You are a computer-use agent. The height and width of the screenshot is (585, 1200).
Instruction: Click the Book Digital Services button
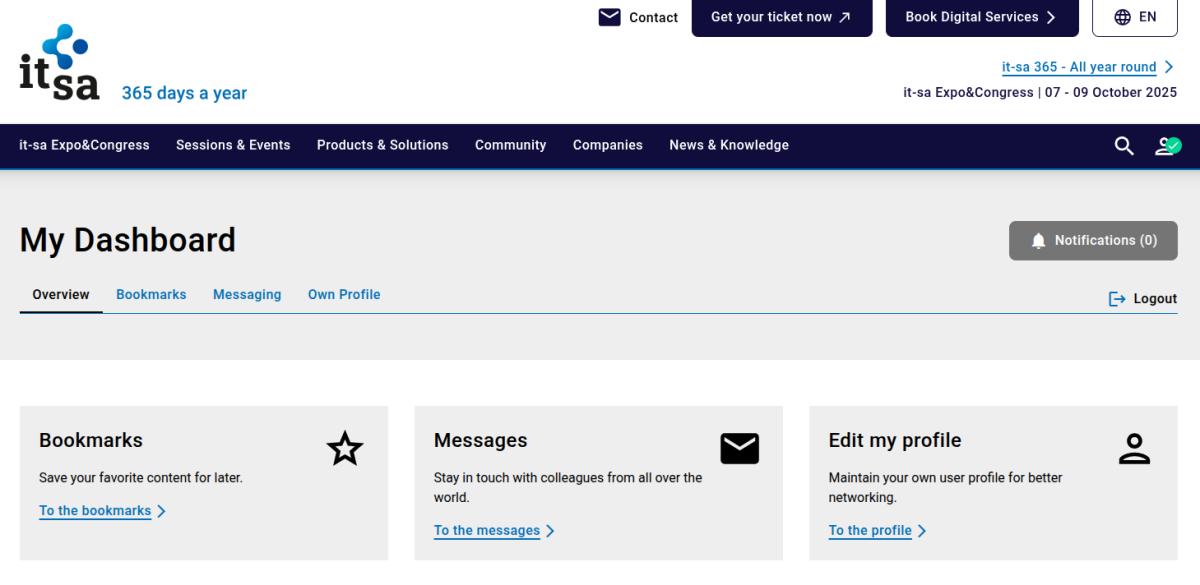[981, 17]
